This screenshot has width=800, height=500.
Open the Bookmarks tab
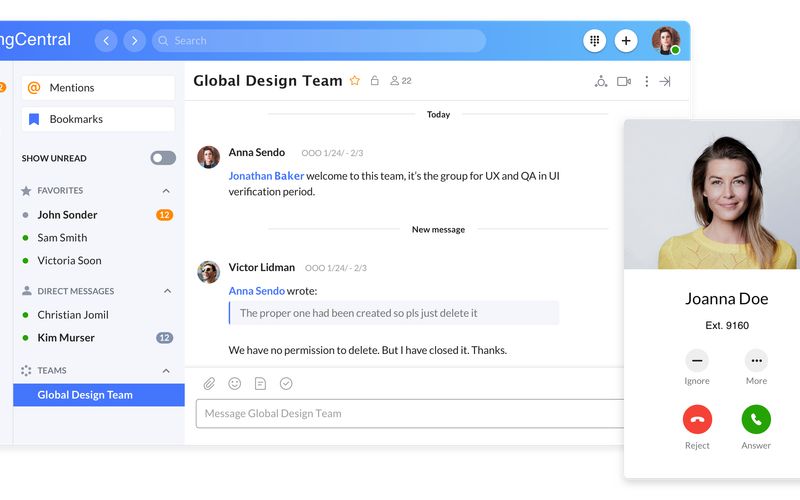(x=98, y=119)
